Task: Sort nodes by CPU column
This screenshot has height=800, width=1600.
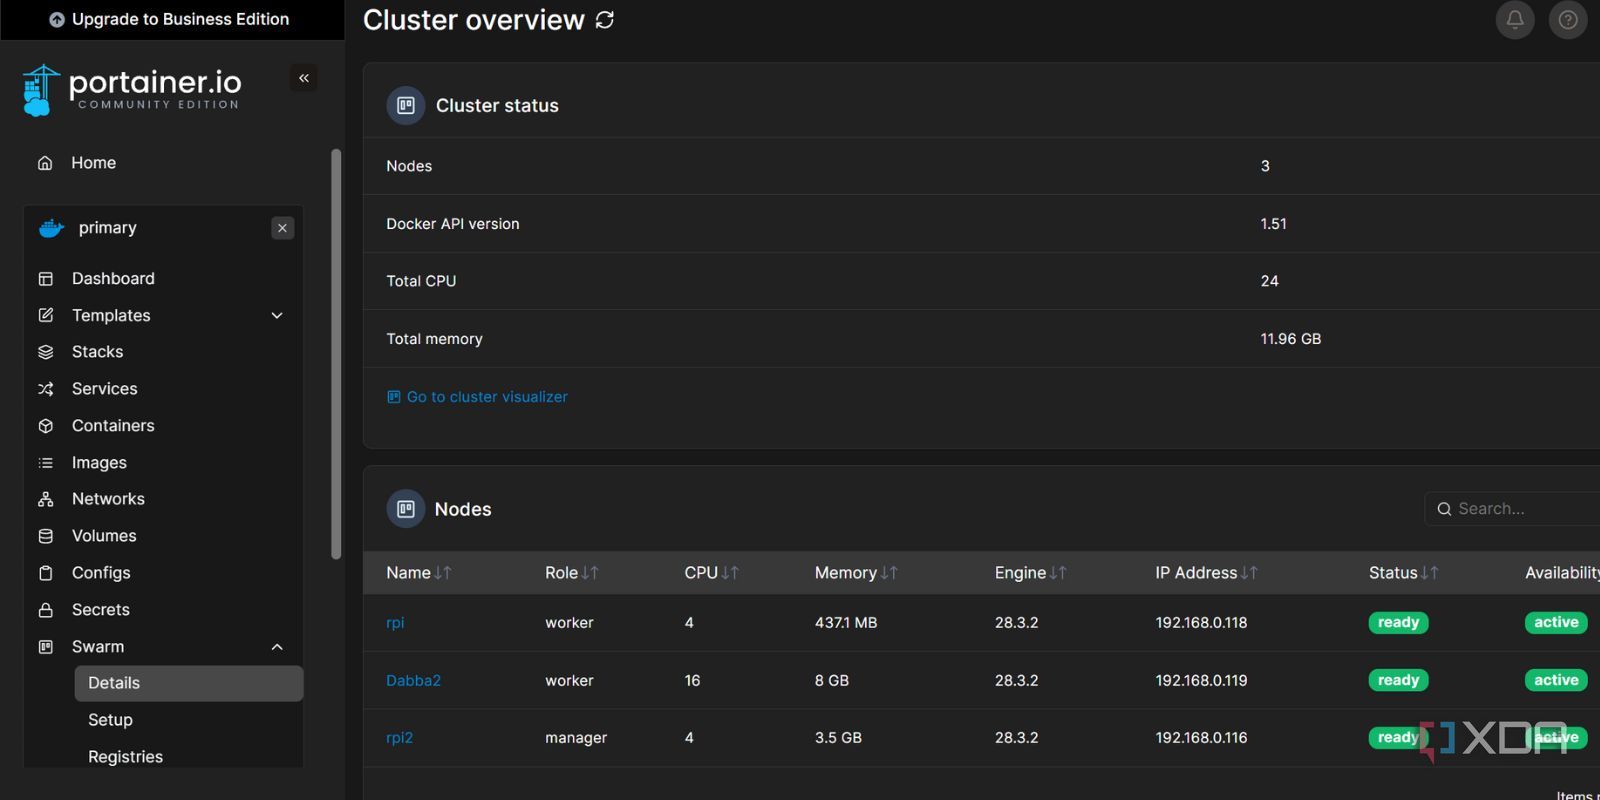Action: tap(712, 573)
